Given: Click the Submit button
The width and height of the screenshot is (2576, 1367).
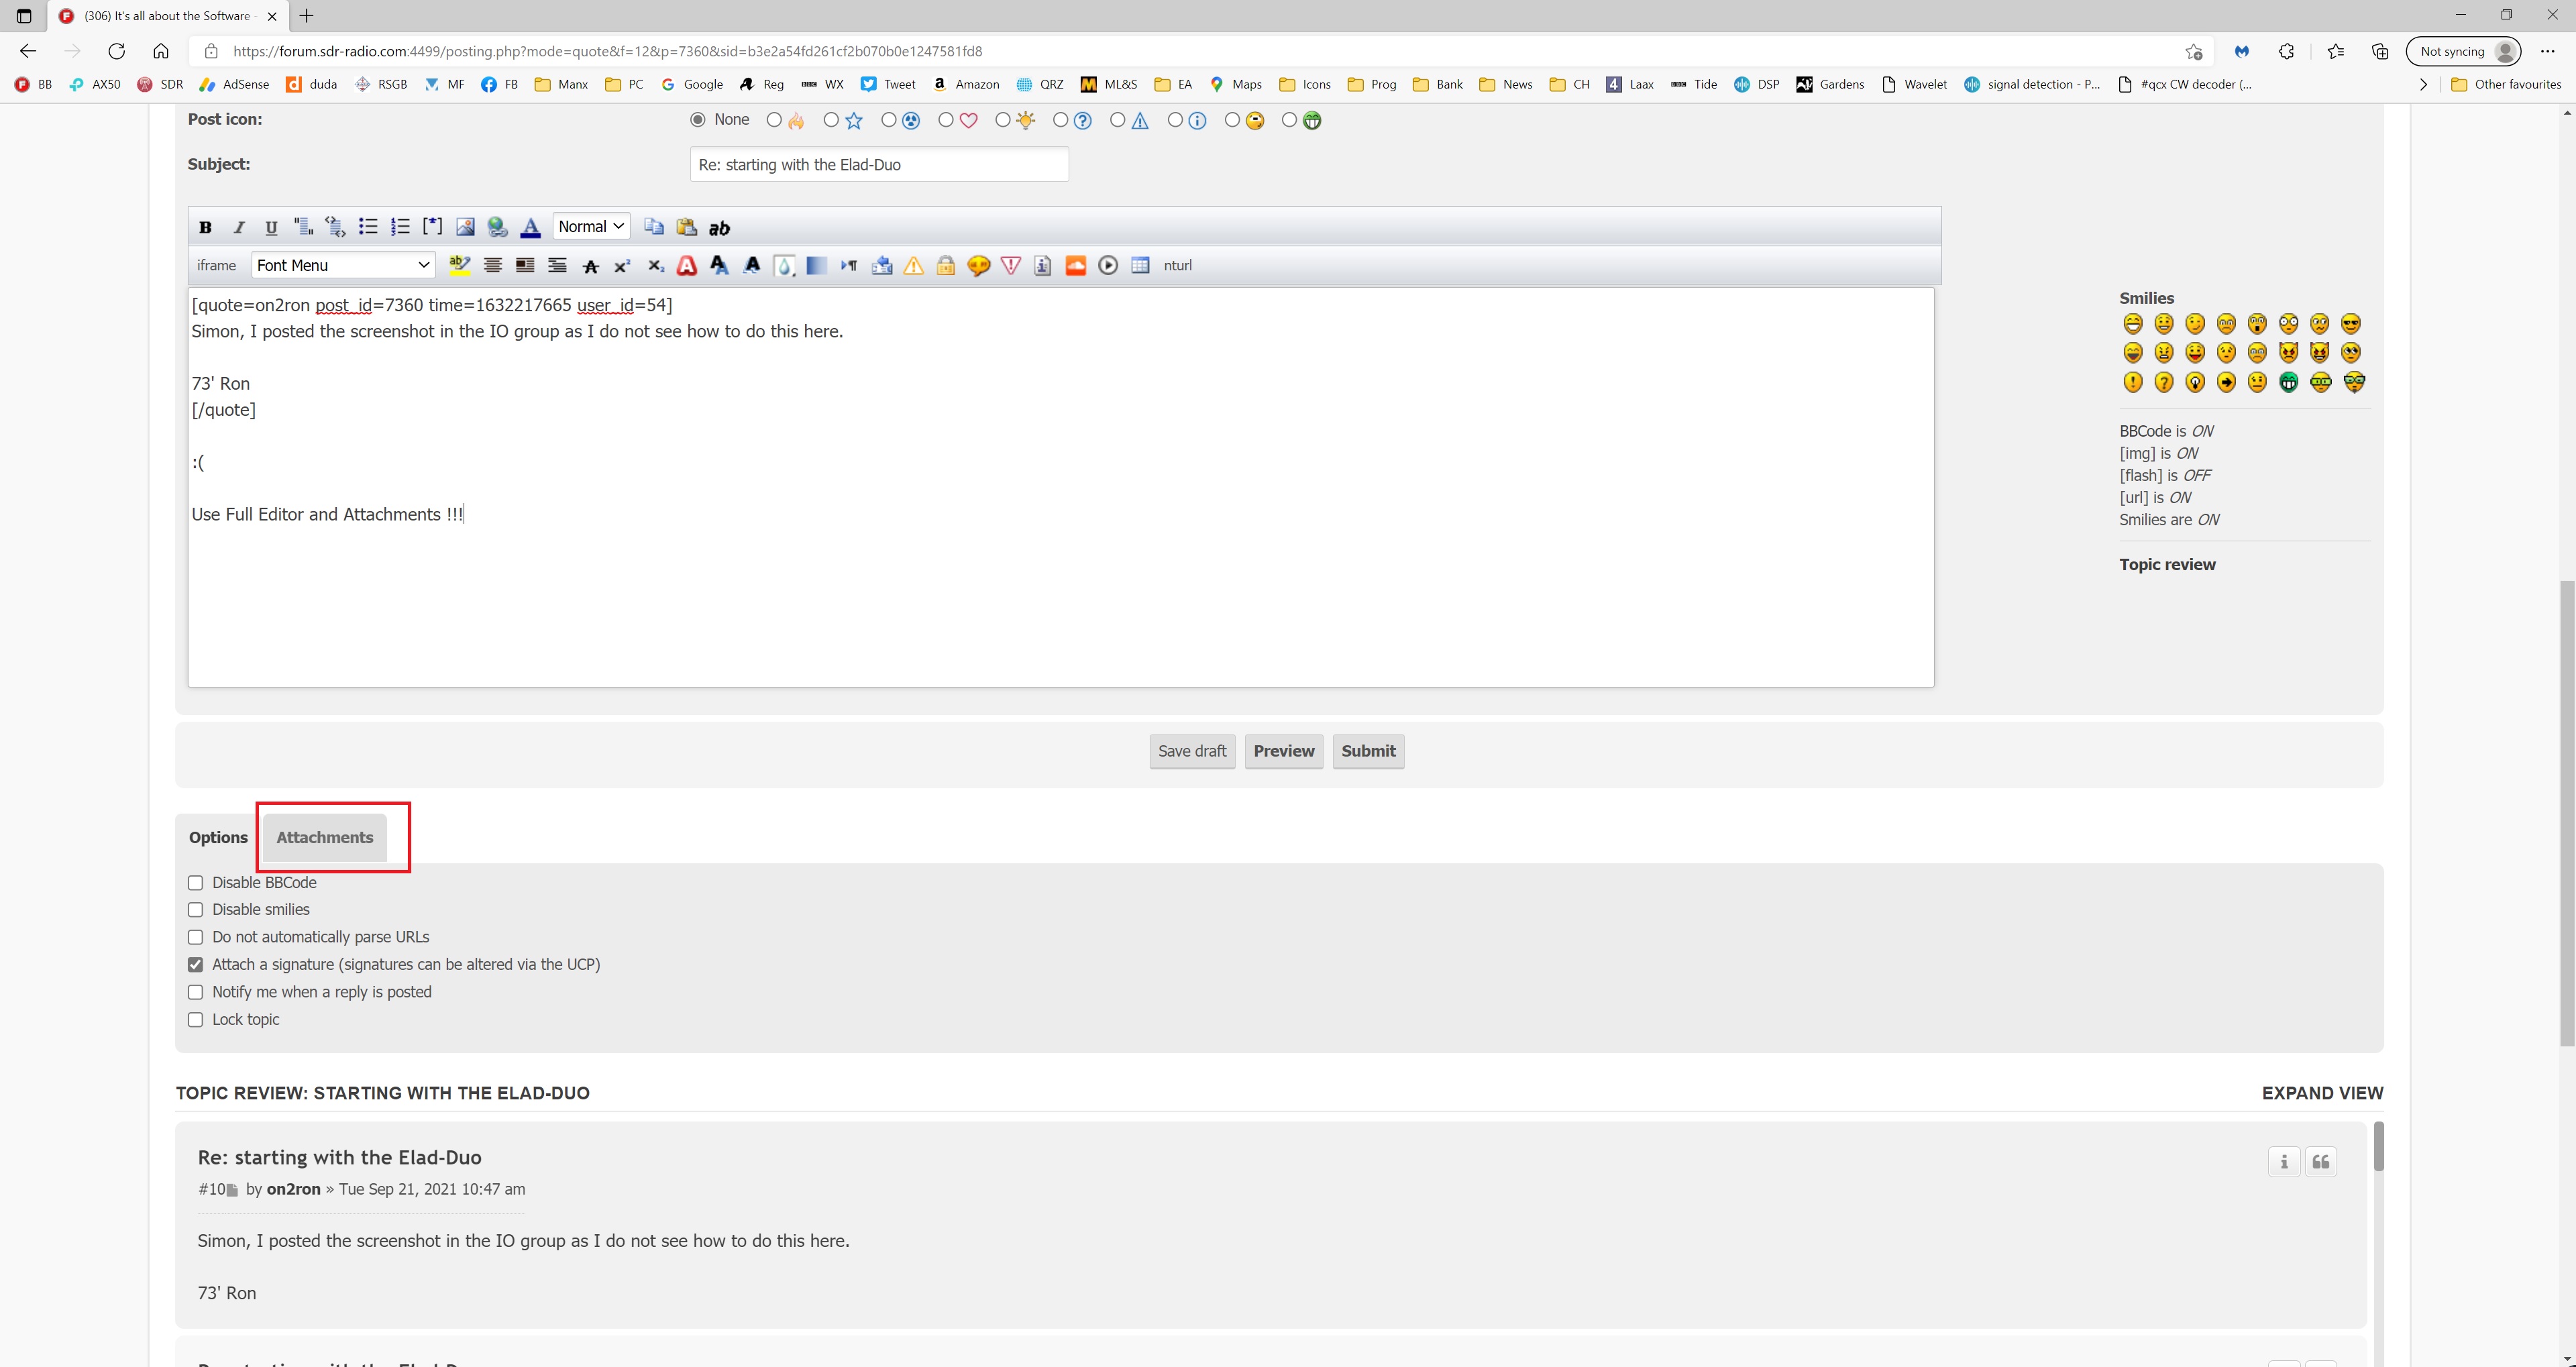Looking at the screenshot, I should point(1368,751).
